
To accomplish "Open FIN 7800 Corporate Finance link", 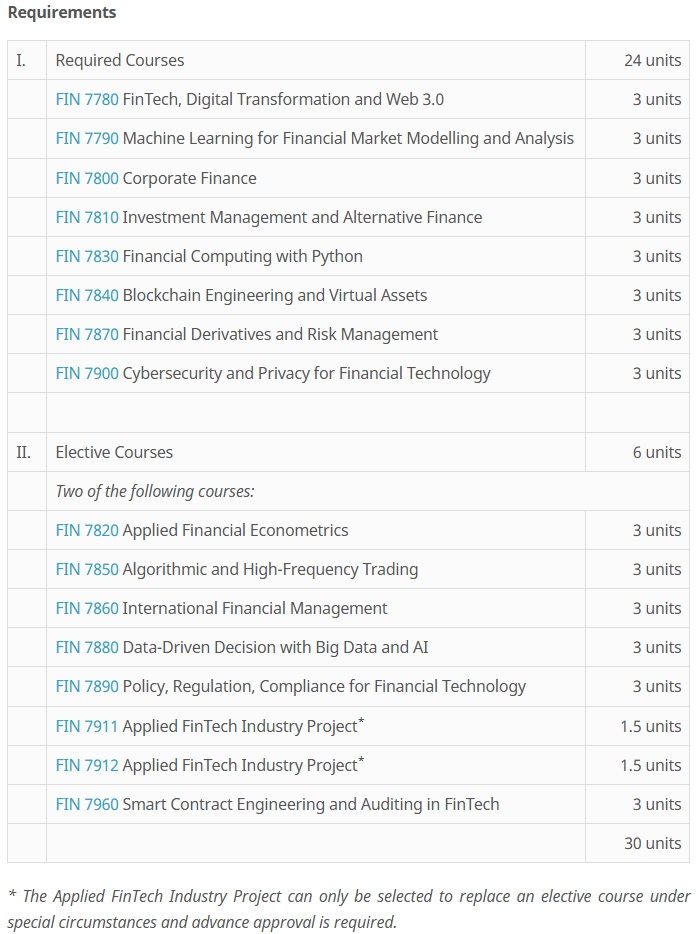I will point(87,178).
